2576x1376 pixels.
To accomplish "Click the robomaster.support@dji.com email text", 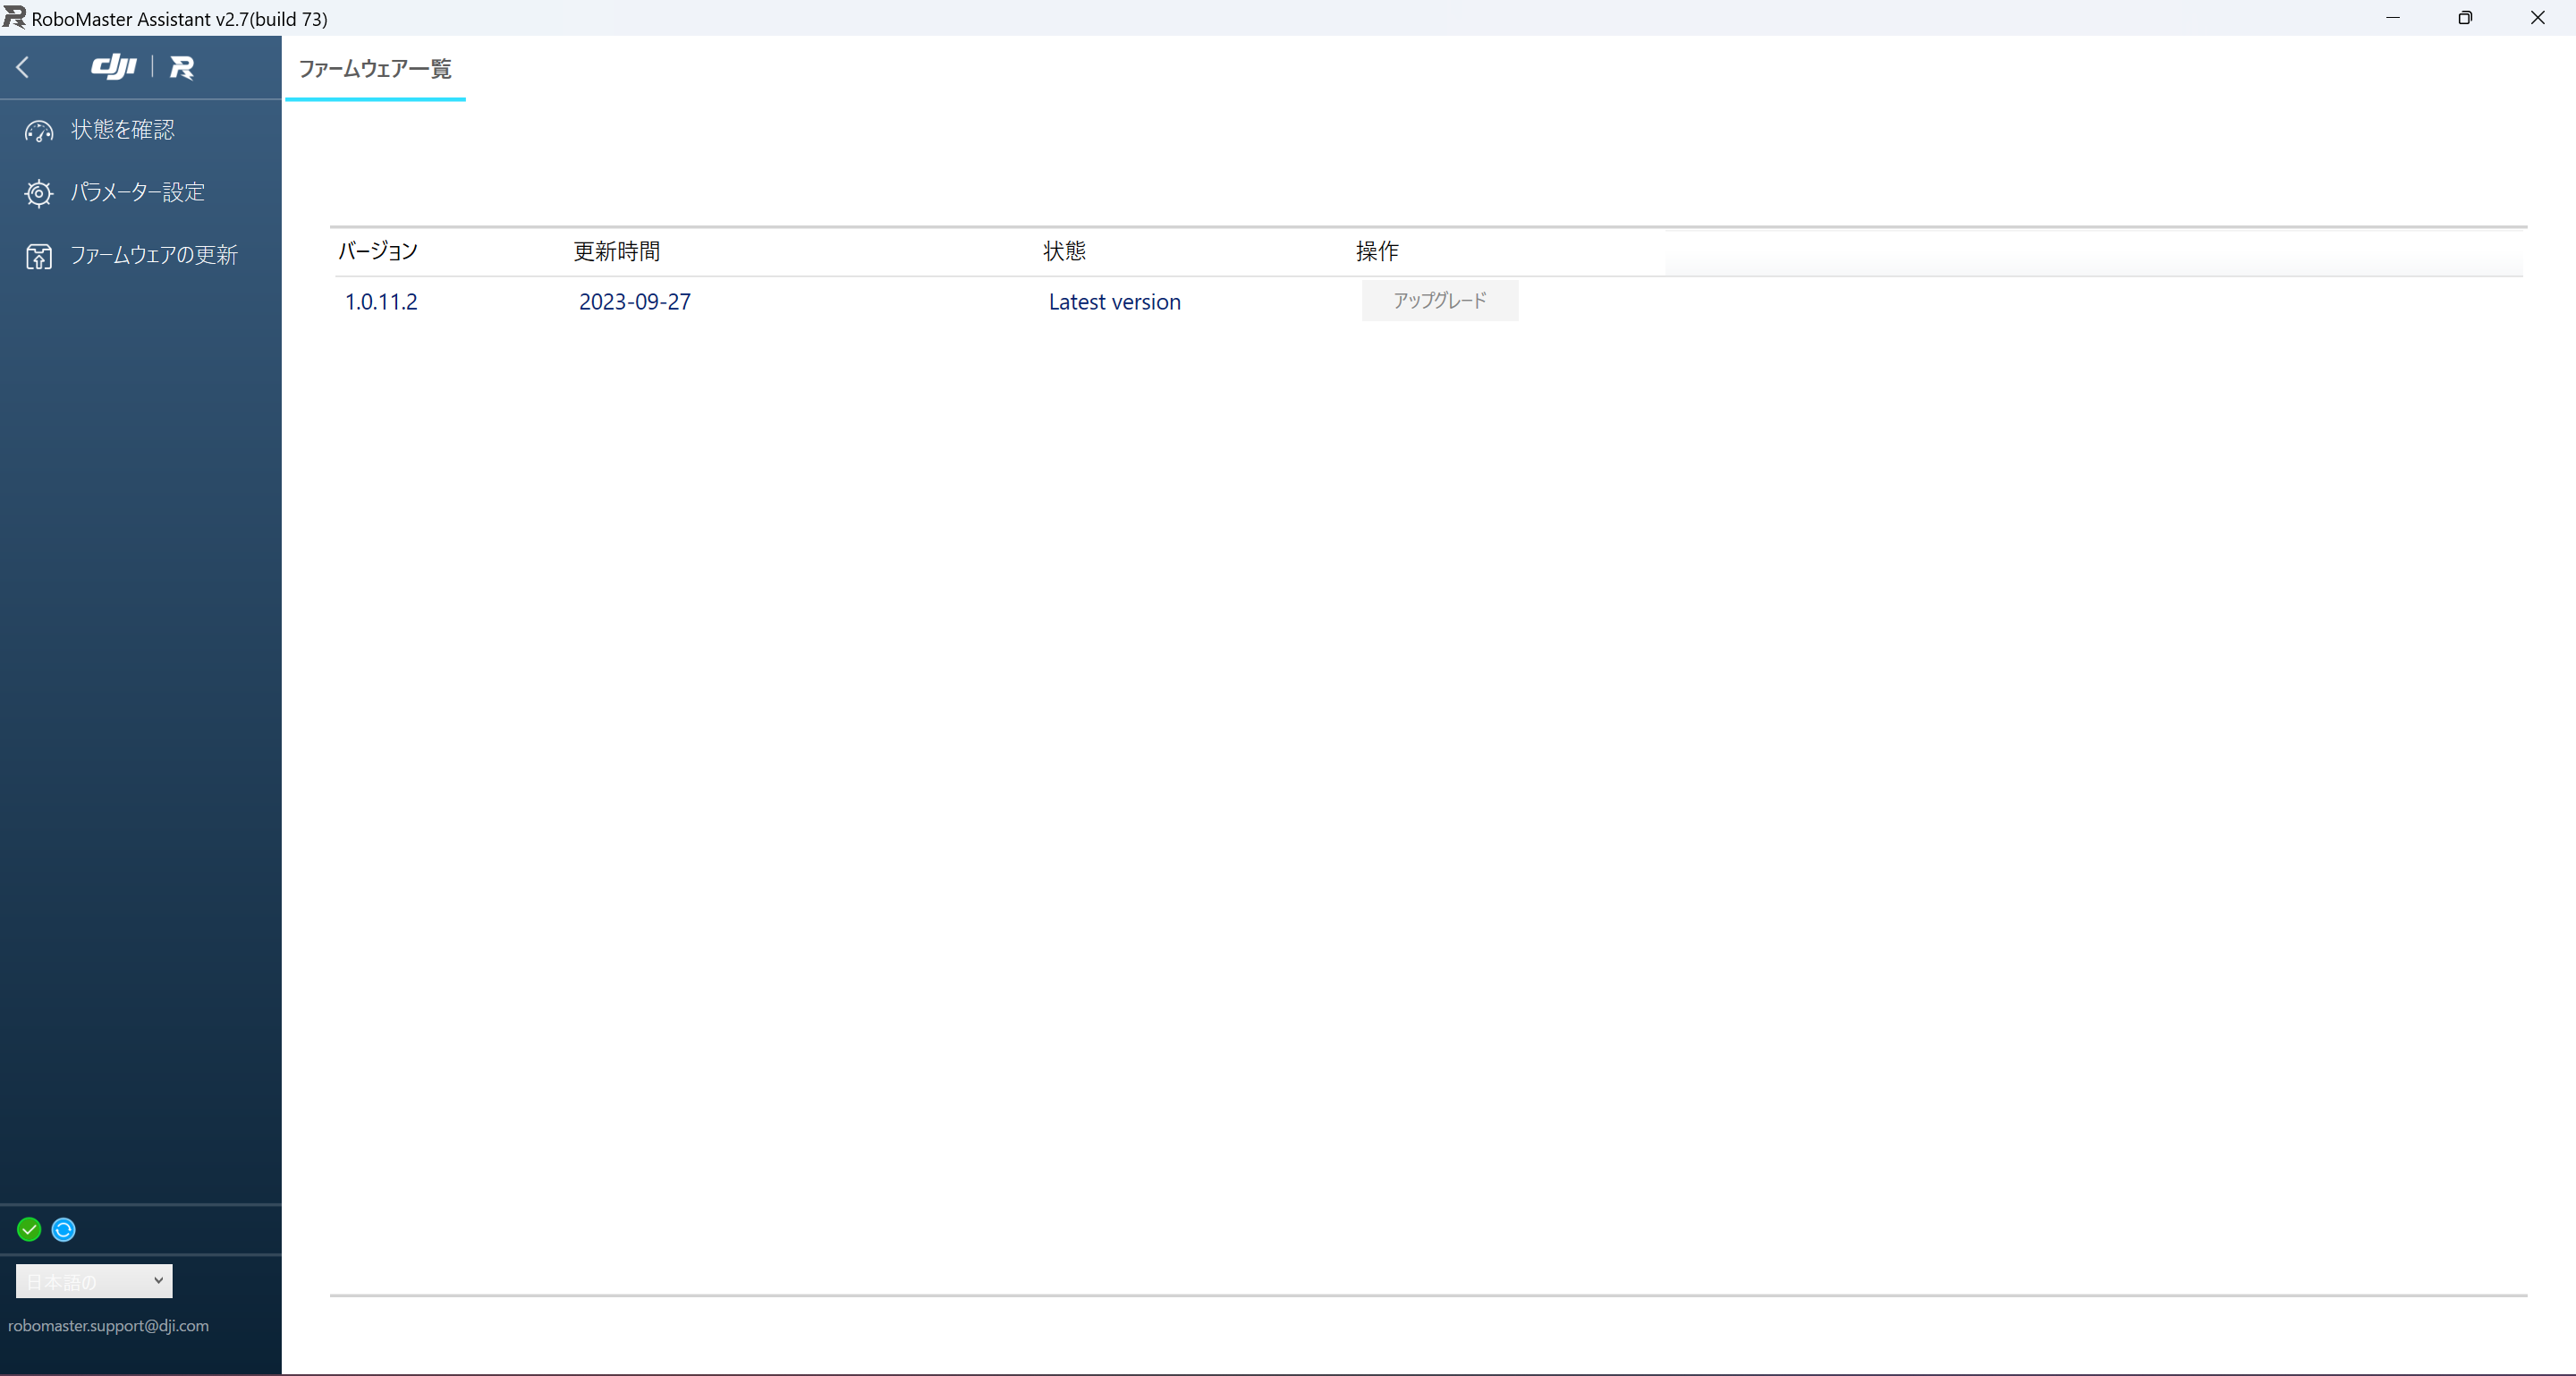I will (x=109, y=1326).
